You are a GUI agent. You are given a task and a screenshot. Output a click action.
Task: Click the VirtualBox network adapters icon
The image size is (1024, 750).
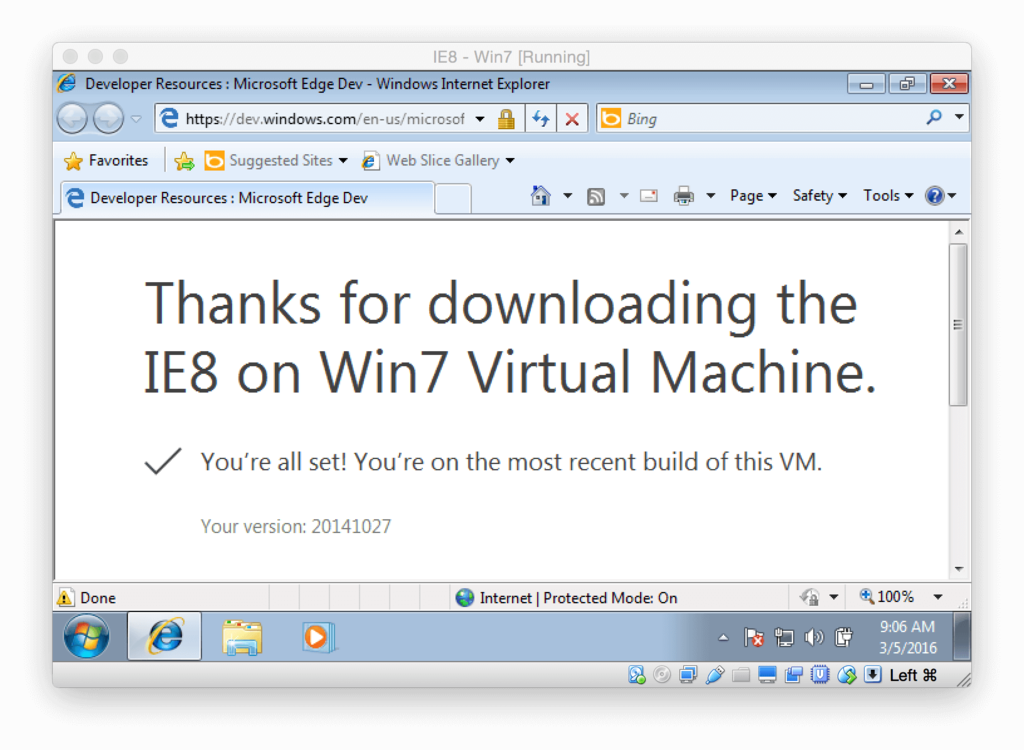coord(688,675)
